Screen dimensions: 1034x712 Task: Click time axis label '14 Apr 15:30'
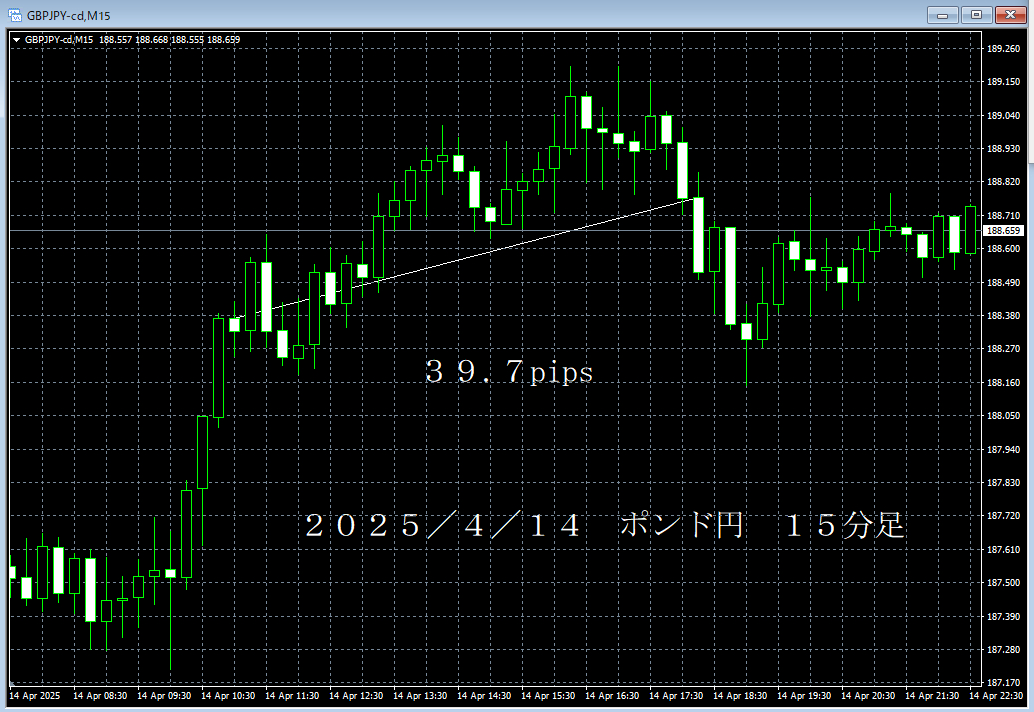point(548,696)
